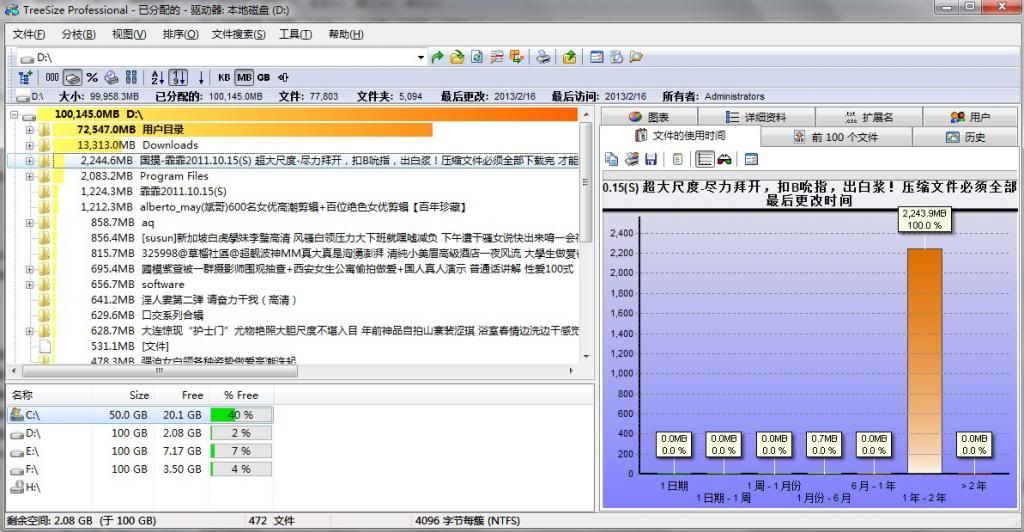
Task: Switch to the 详细资料 tab
Action: [x=756, y=117]
